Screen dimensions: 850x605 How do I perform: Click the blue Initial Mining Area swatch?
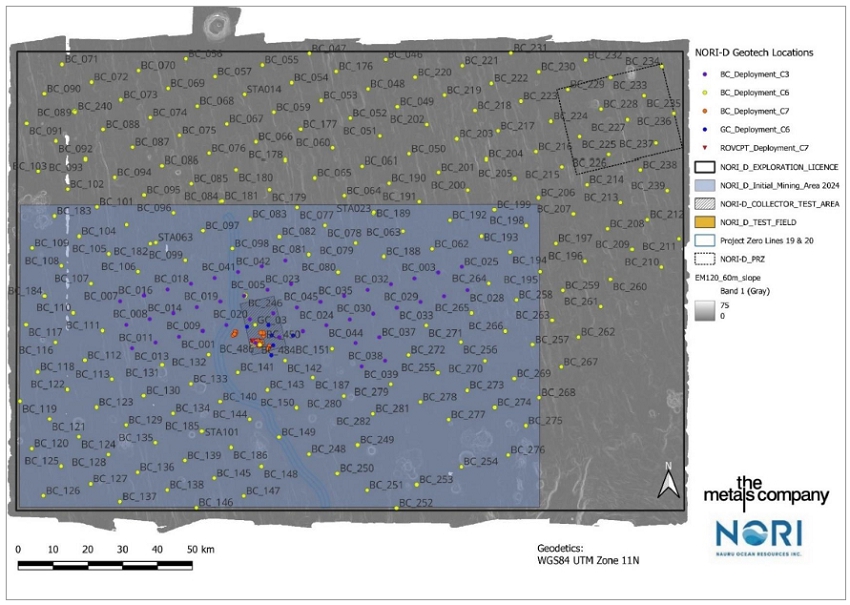pyautogui.click(x=705, y=184)
